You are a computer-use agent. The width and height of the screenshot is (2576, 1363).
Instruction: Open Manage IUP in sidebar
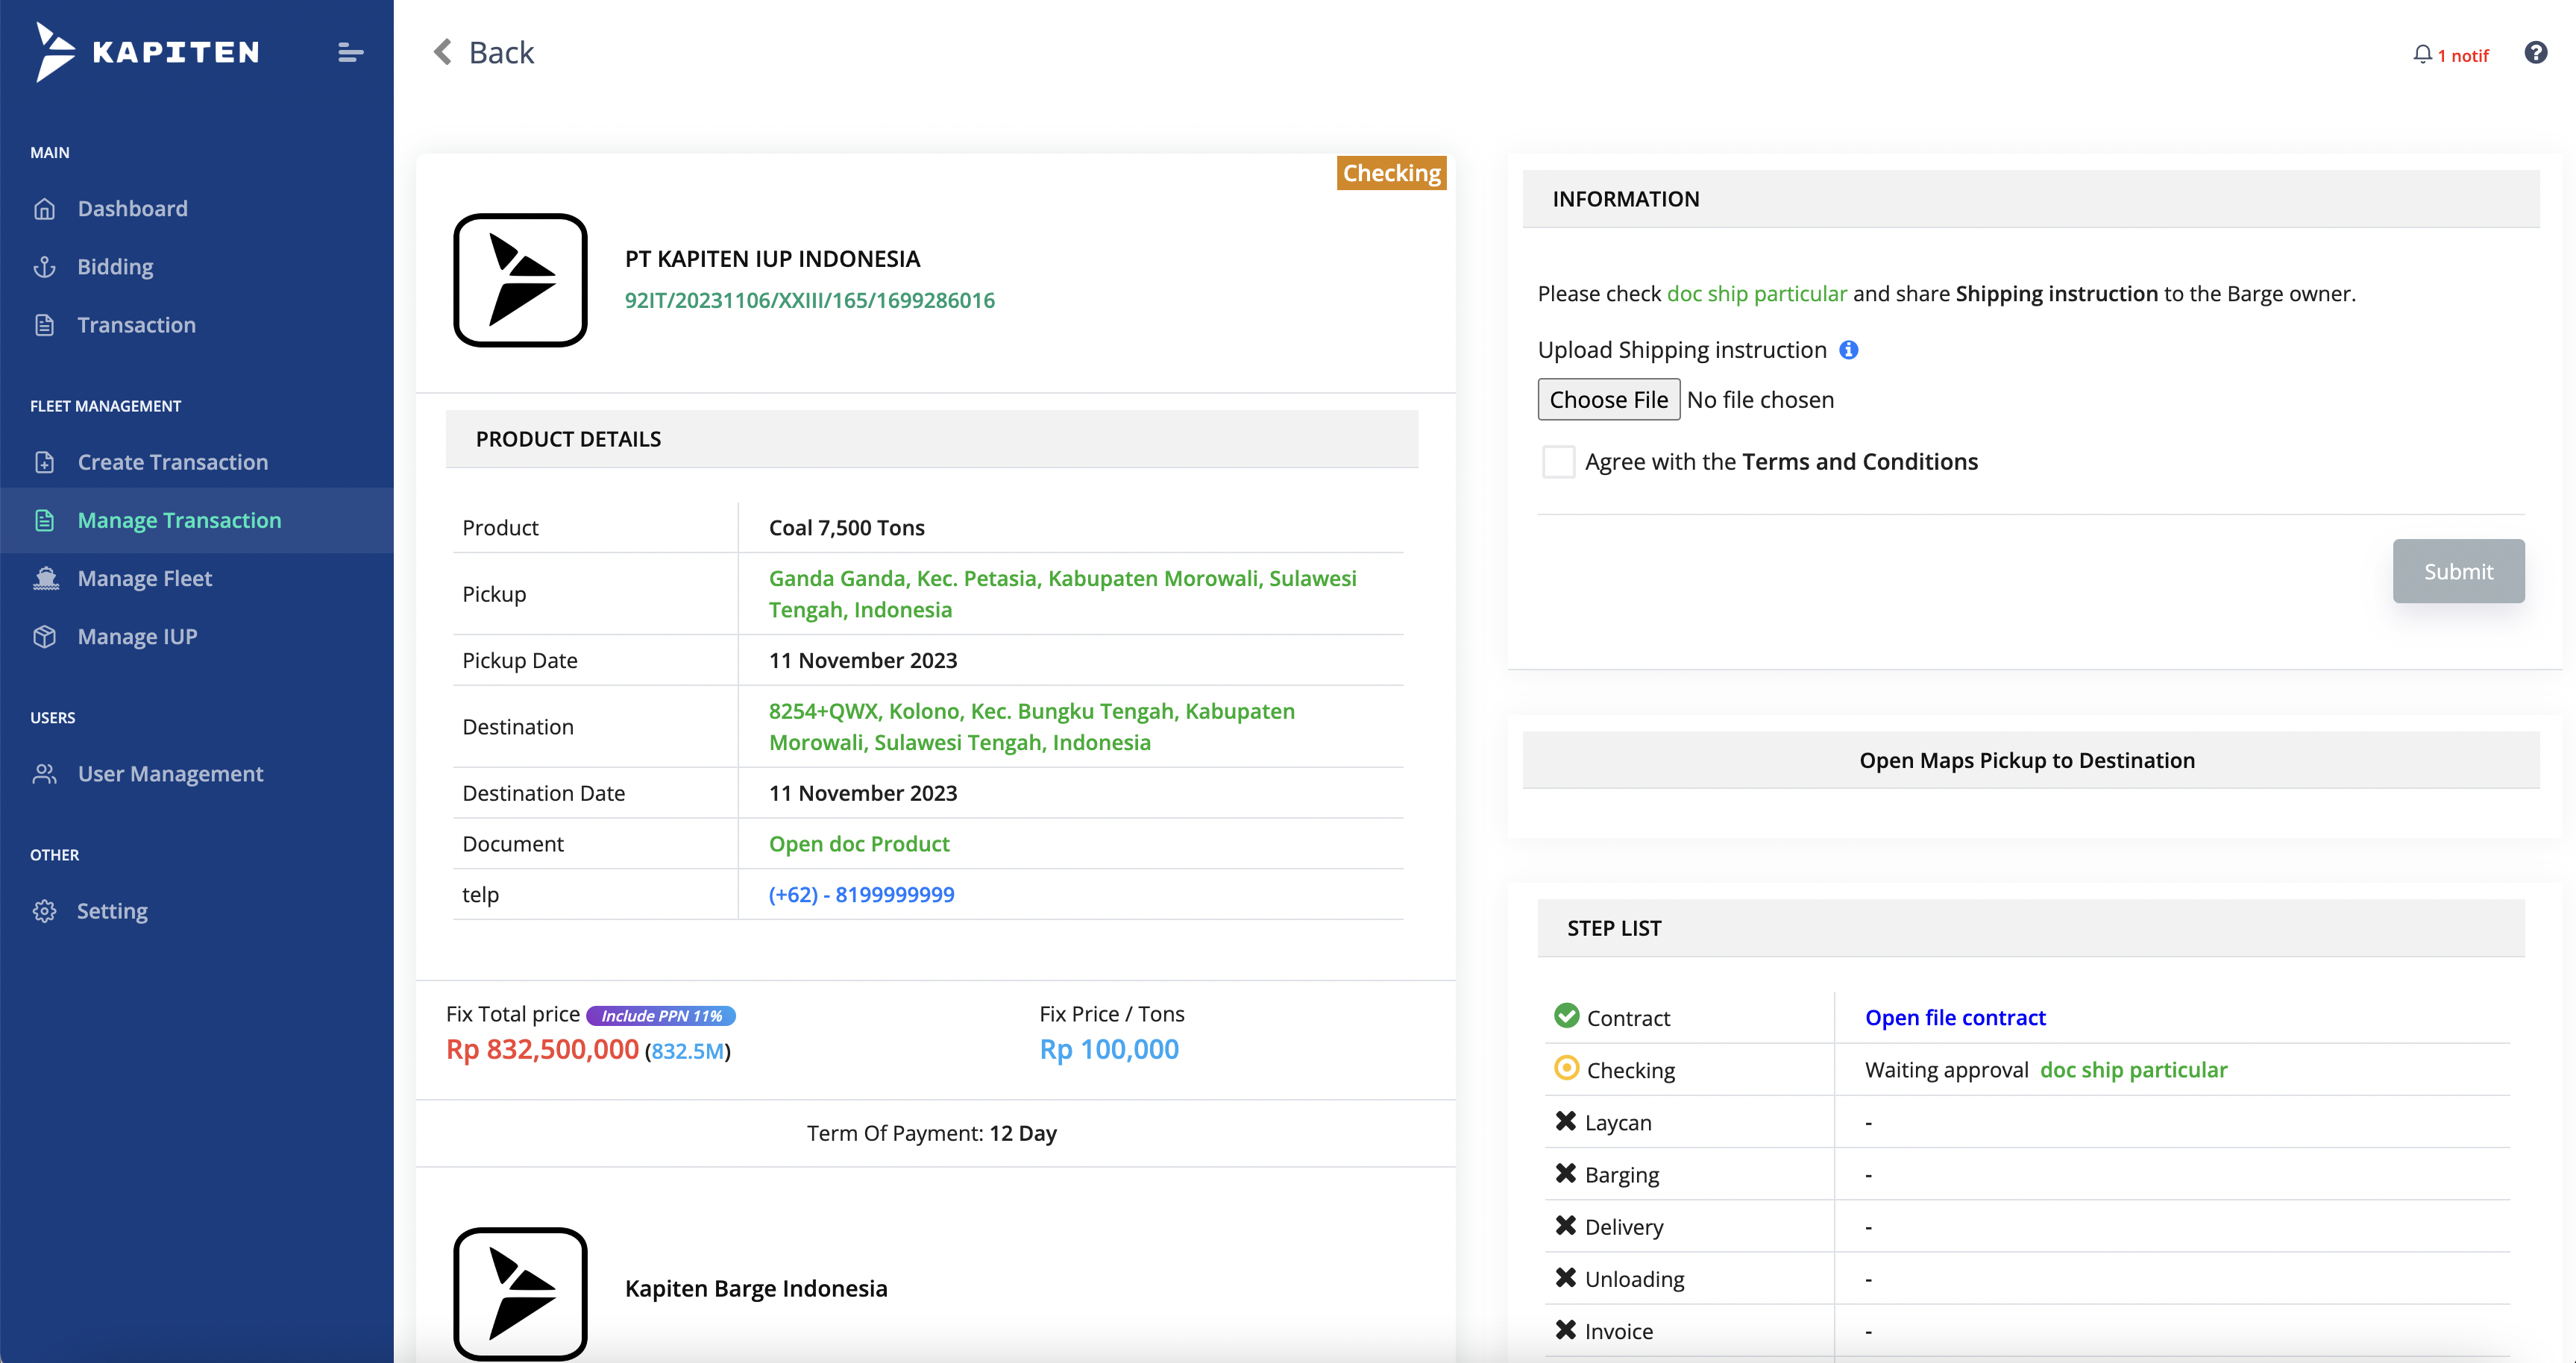[196, 636]
